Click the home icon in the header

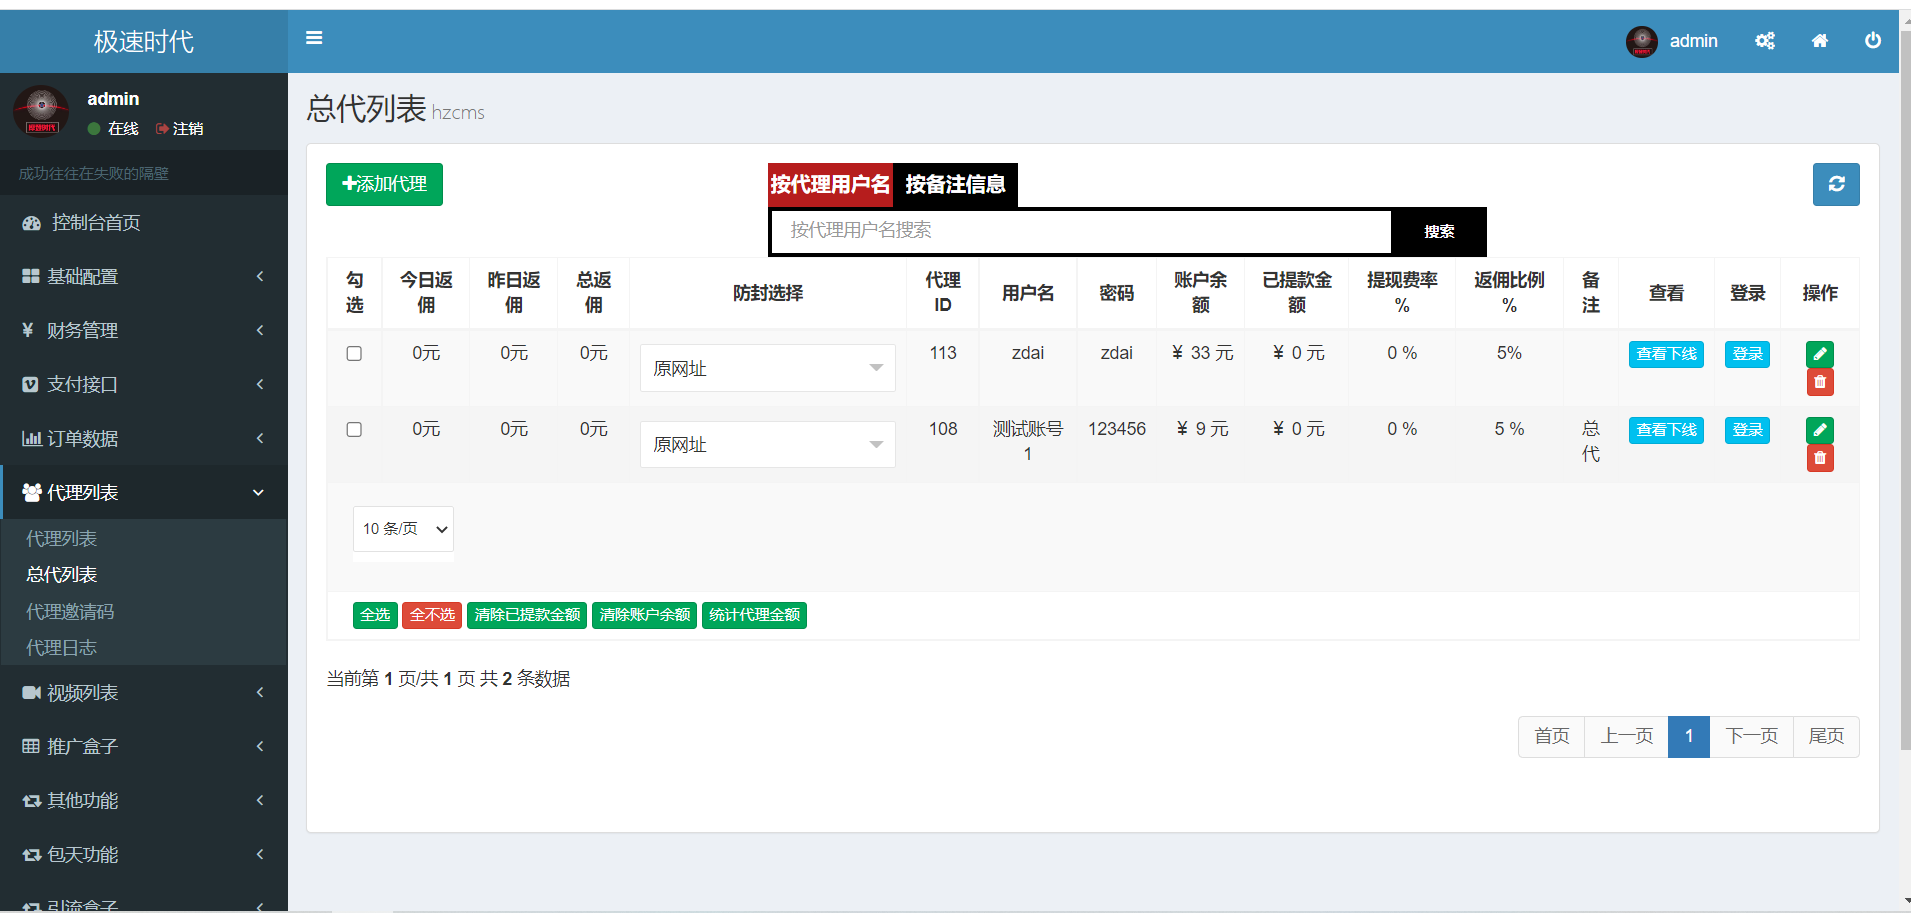point(1821,41)
